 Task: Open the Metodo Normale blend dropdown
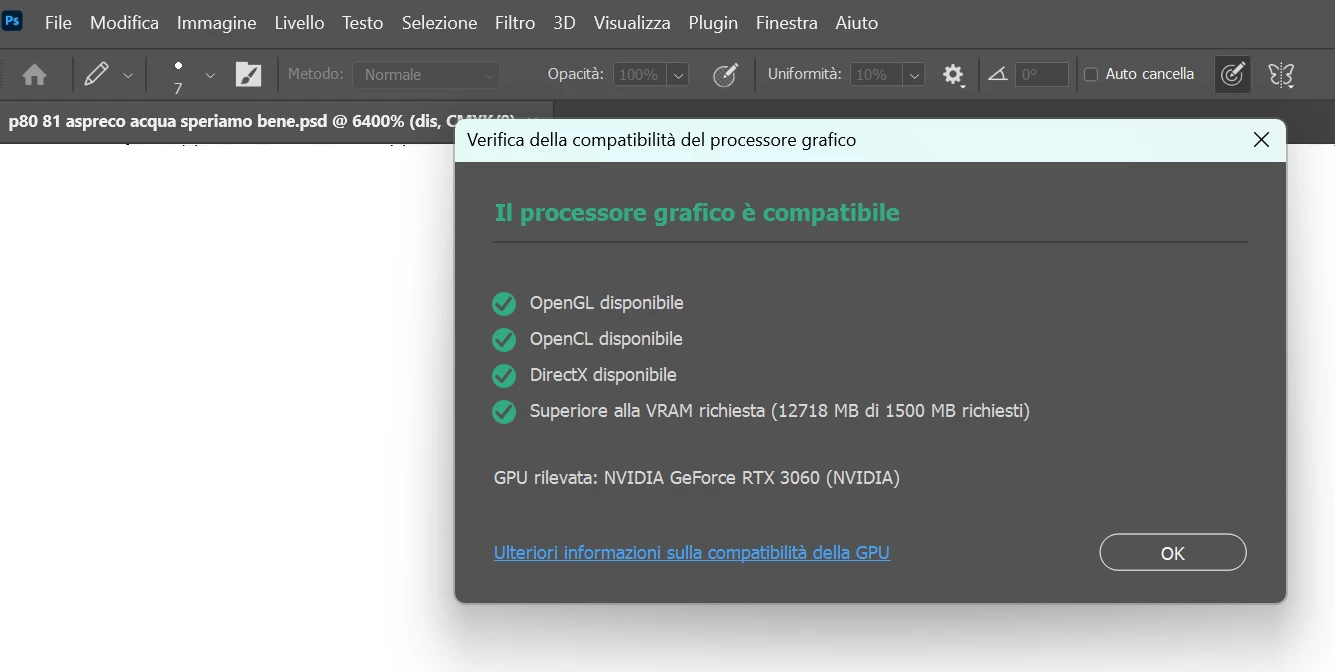click(x=427, y=75)
